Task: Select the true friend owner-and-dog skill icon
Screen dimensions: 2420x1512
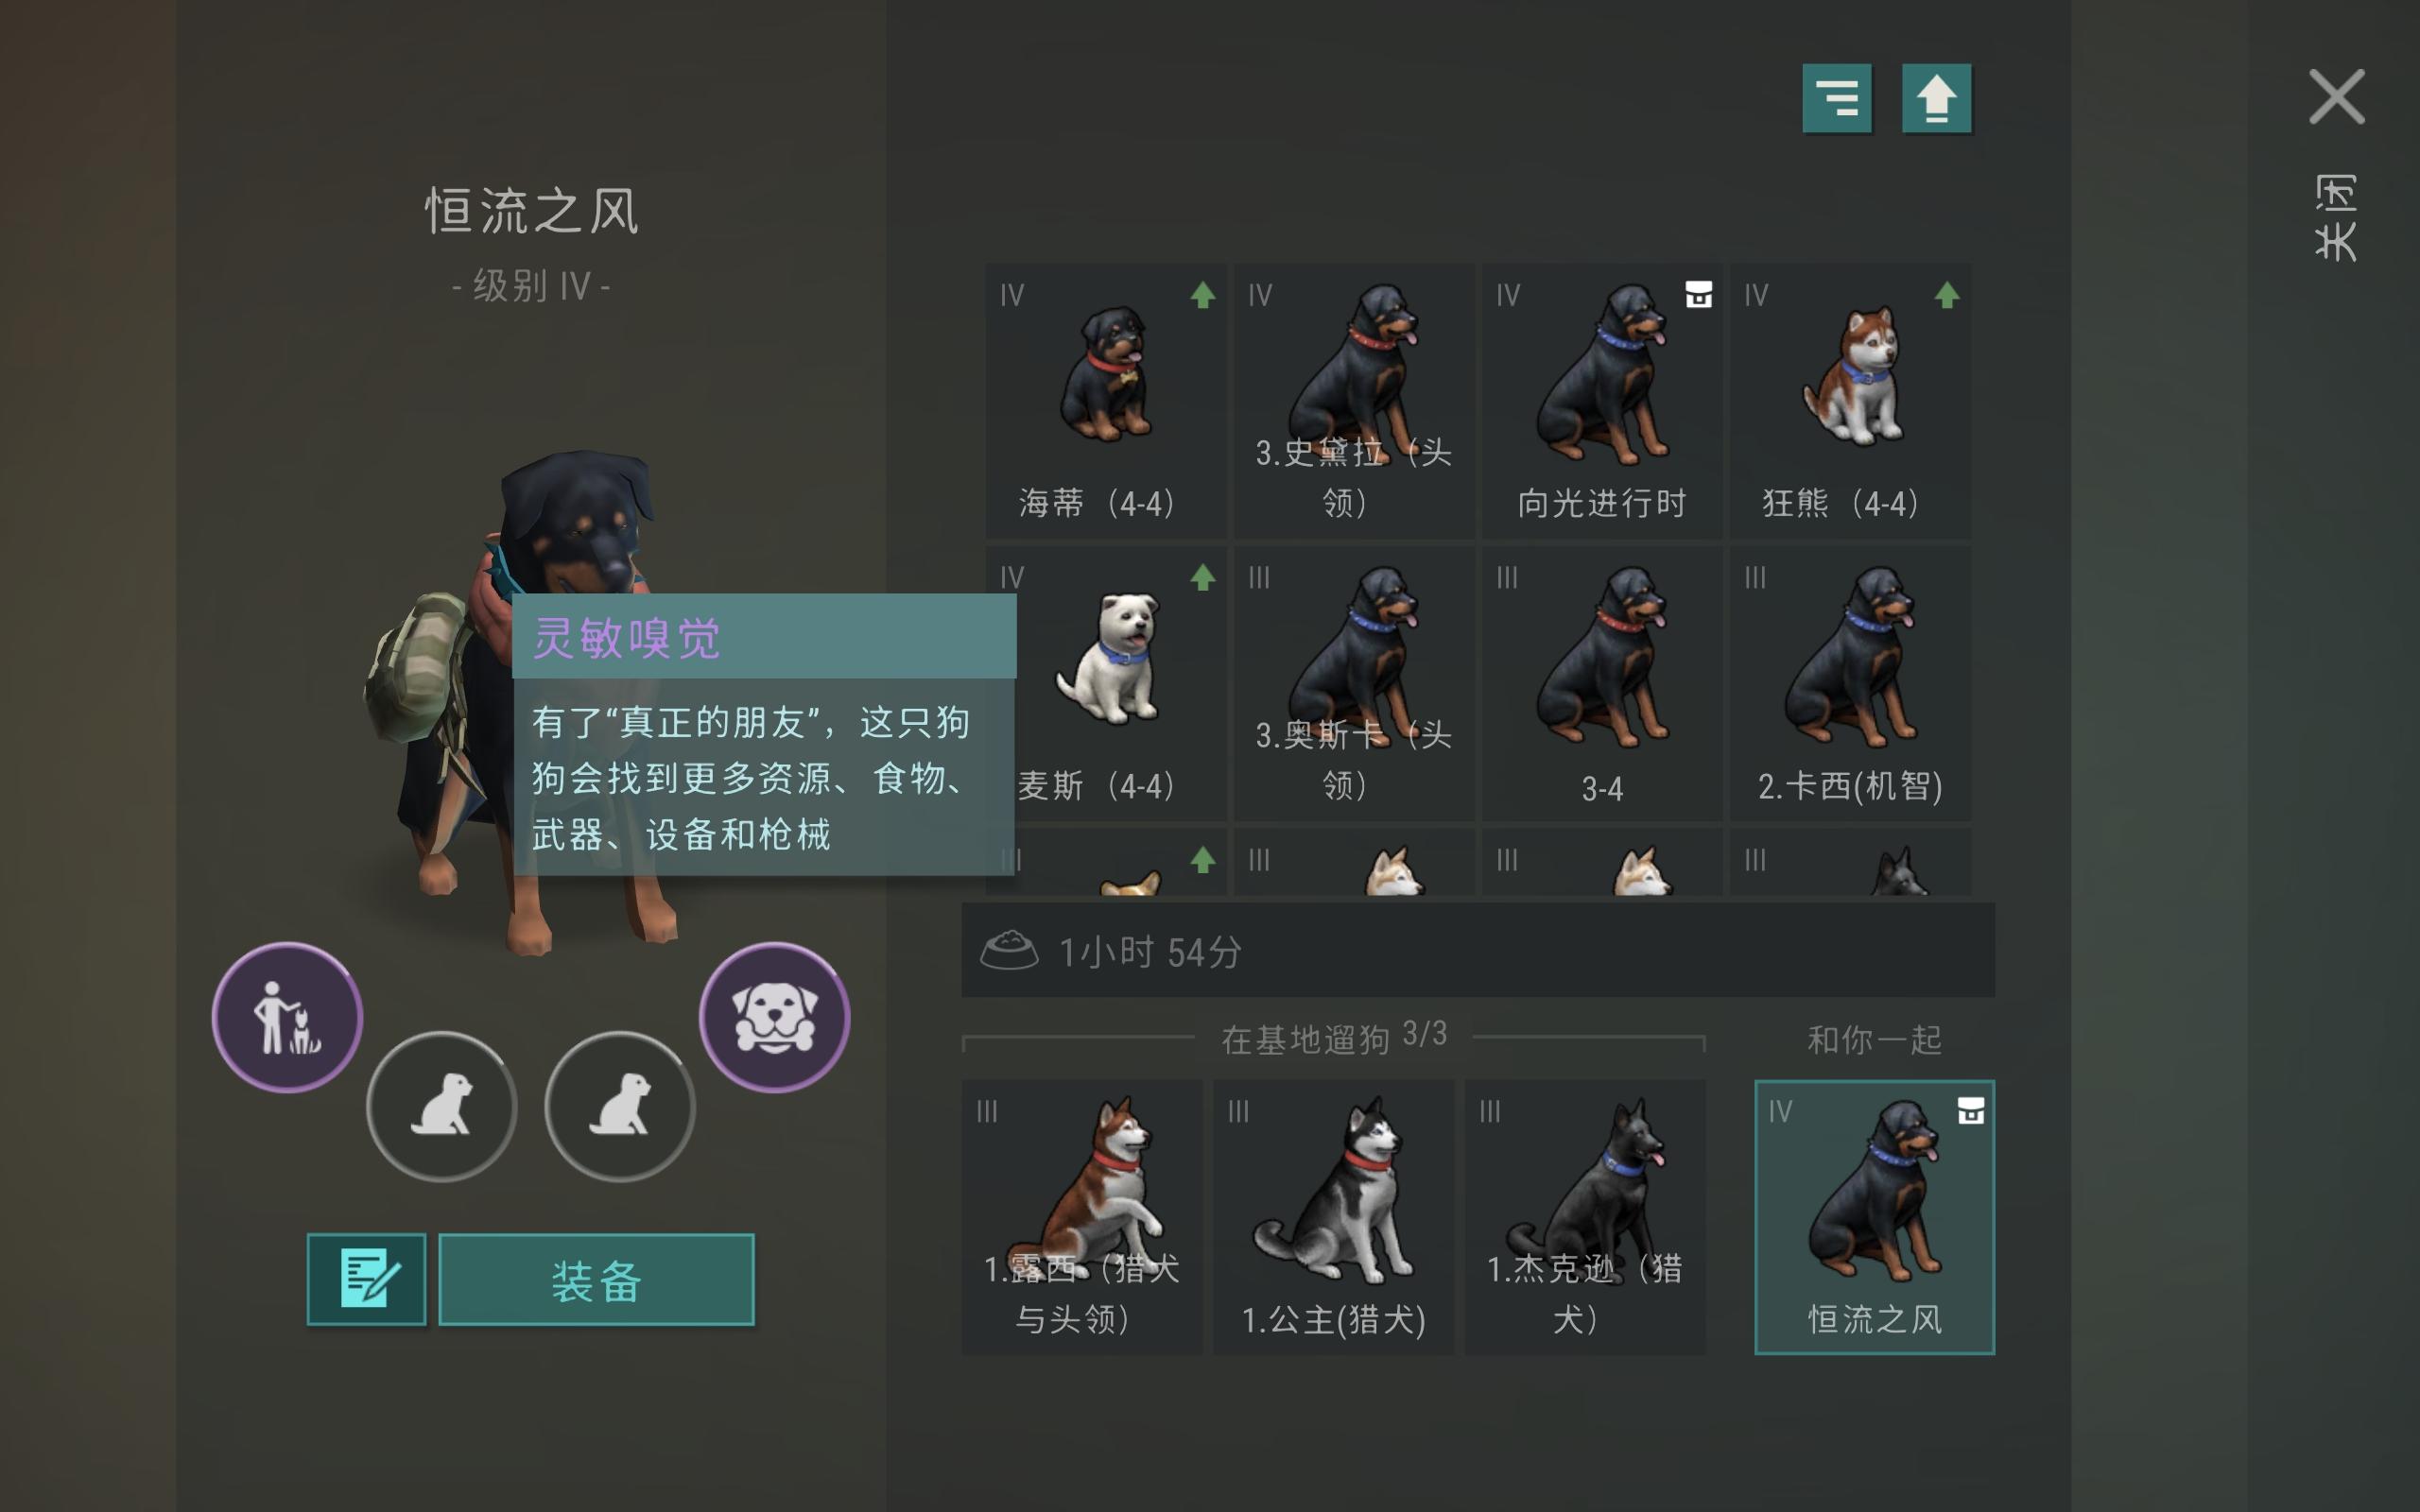Action: pyautogui.click(x=287, y=1017)
